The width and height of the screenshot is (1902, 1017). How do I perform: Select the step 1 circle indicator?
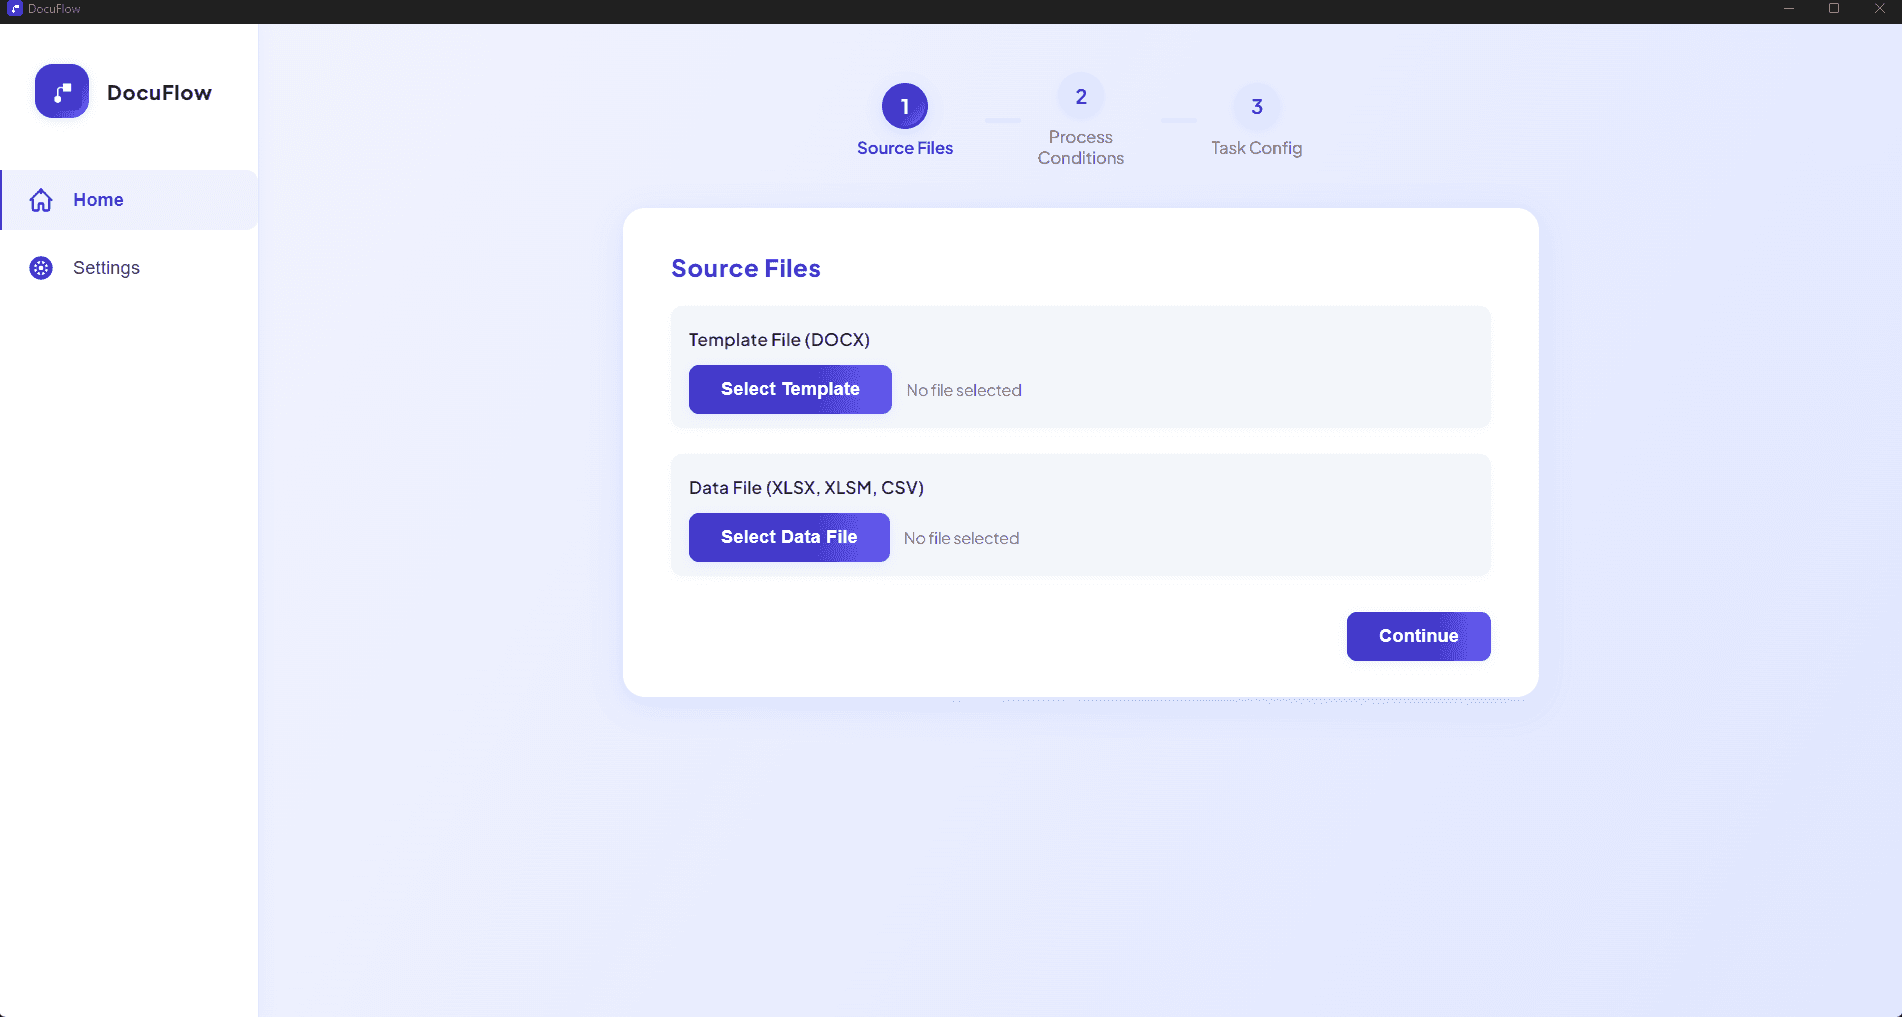[x=904, y=106]
